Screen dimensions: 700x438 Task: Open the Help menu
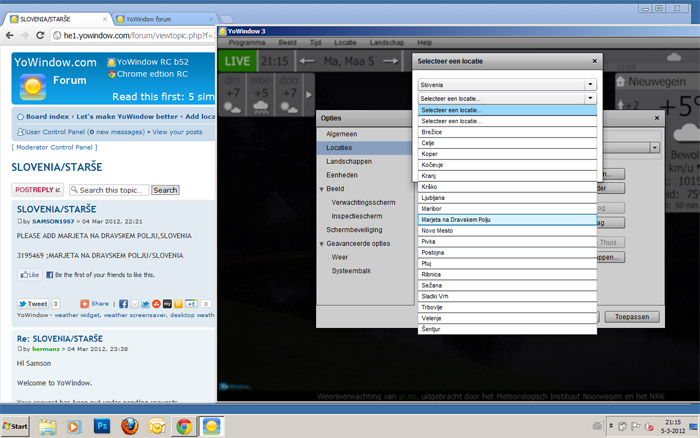click(x=425, y=42)
